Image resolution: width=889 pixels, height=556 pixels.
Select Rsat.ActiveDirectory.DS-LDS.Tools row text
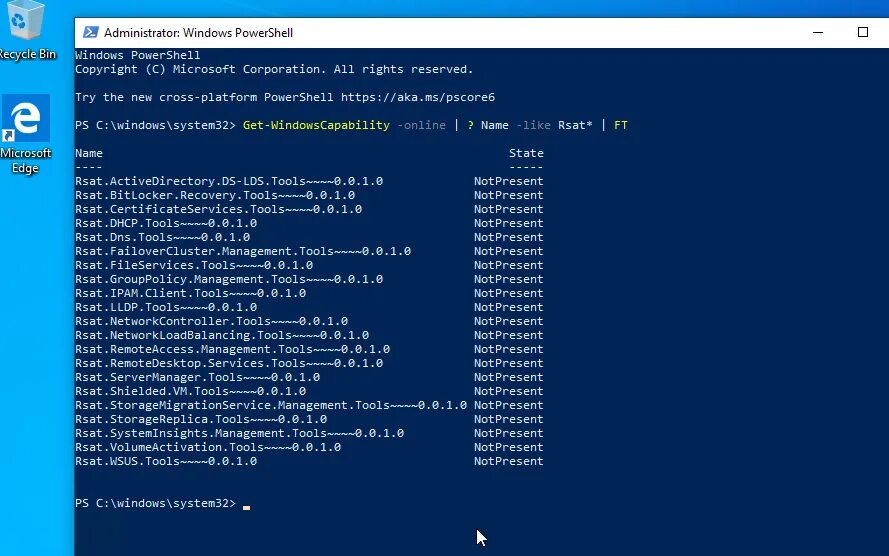tap(229, 181)
